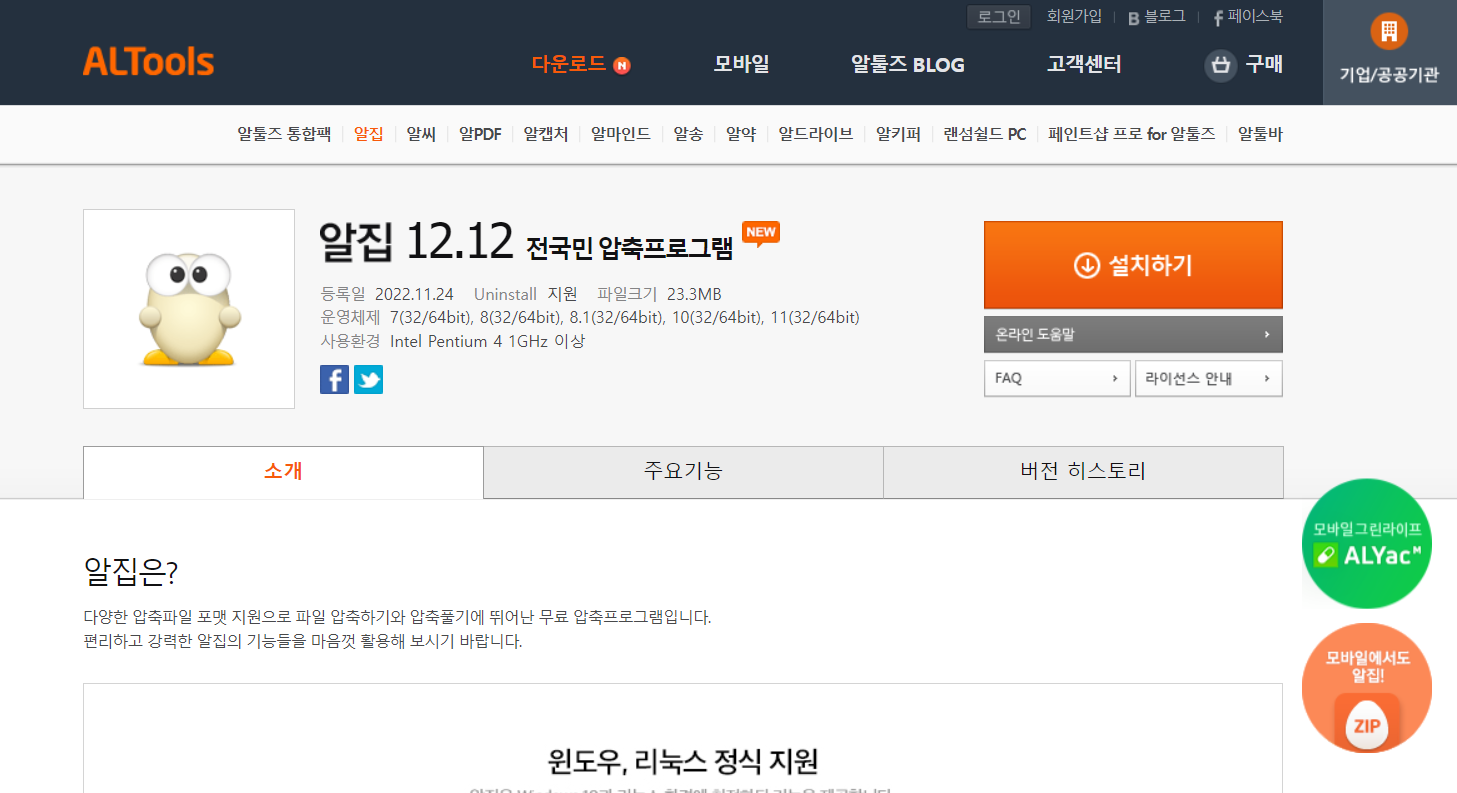Select 알집 in product bar
The image size is (1457, 793).
369,134
